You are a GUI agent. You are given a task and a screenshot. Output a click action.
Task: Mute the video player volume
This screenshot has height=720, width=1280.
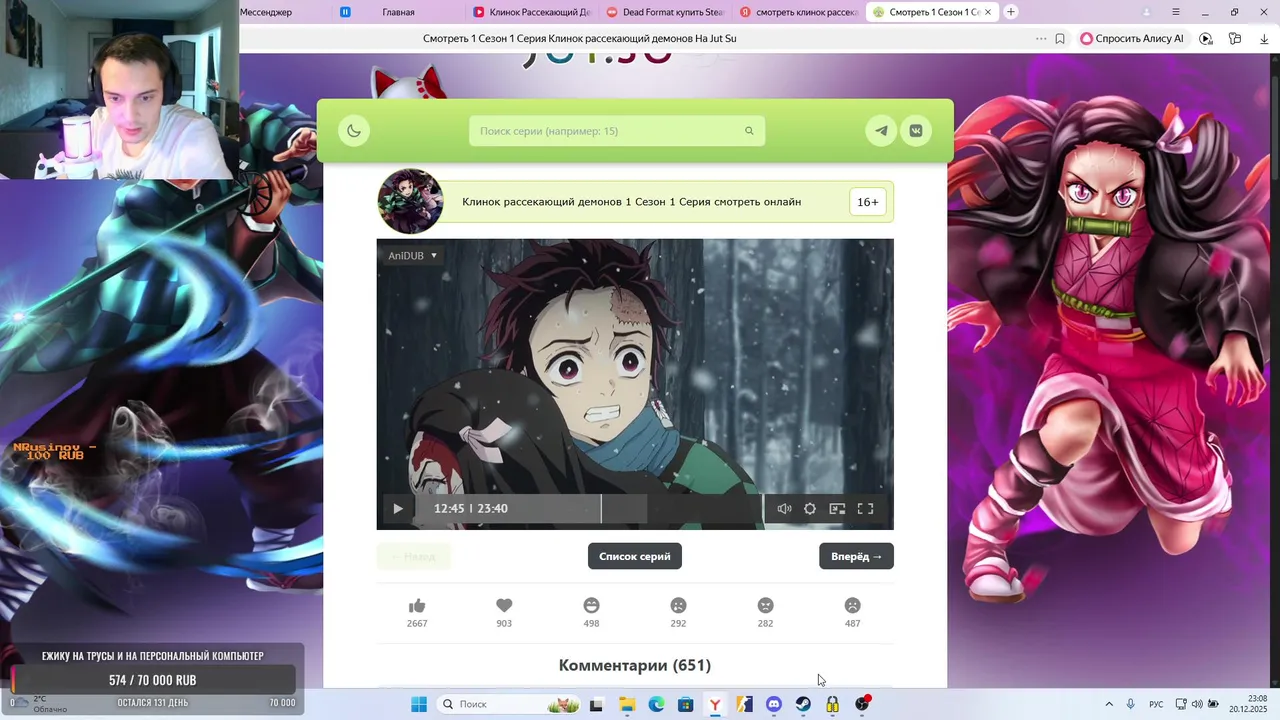[784, 508]
